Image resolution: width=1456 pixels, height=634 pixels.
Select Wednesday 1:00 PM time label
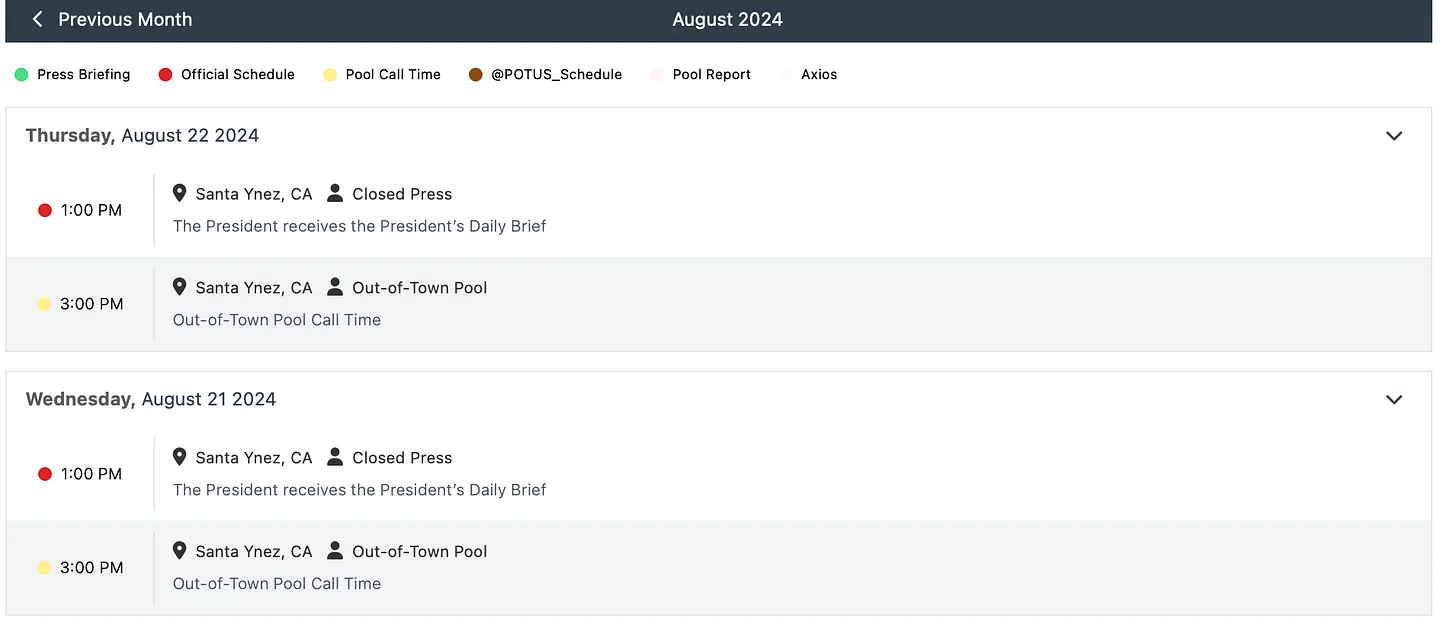91,474
